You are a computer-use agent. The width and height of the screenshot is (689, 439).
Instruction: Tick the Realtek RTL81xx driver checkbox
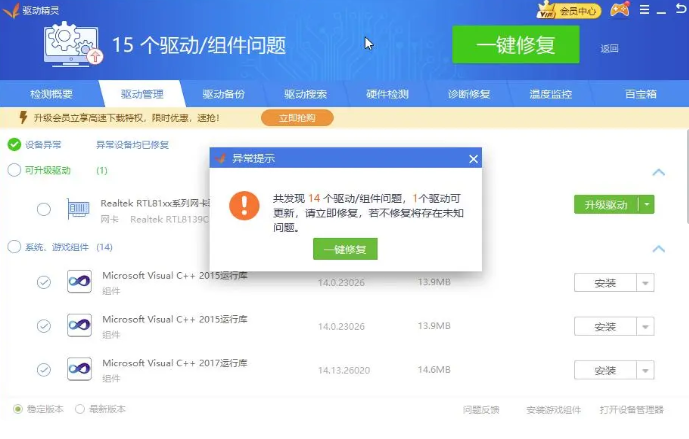(44, 209)
